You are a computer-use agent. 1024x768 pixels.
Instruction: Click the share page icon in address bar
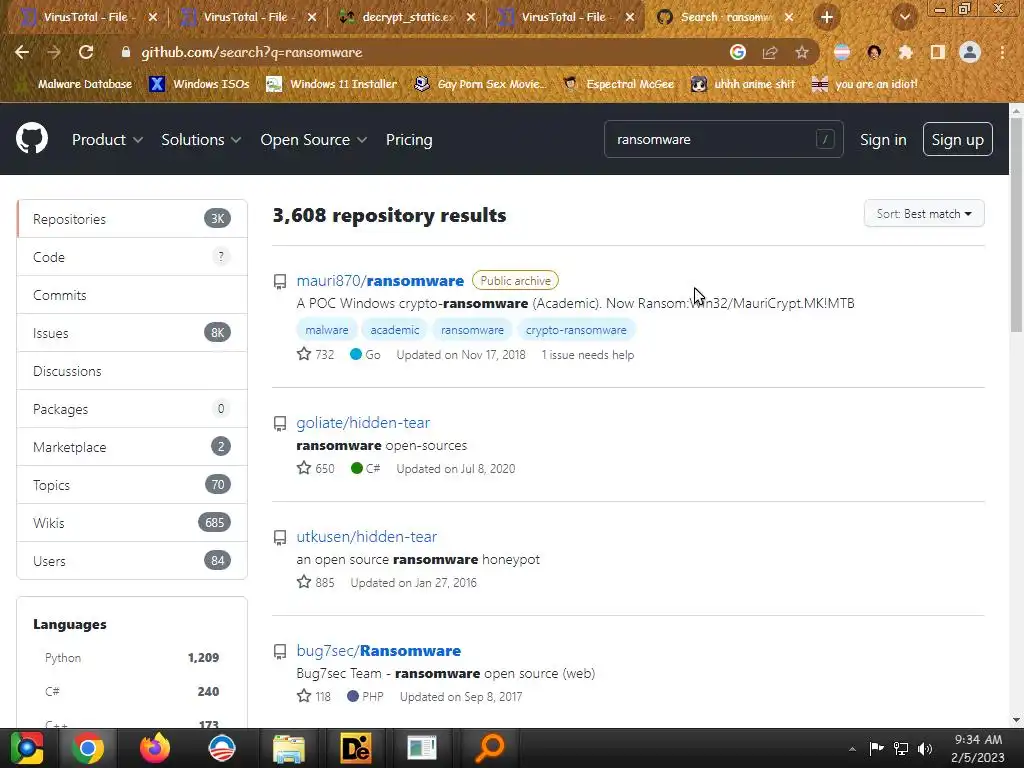pyautogui.click(x=770, y=52)
